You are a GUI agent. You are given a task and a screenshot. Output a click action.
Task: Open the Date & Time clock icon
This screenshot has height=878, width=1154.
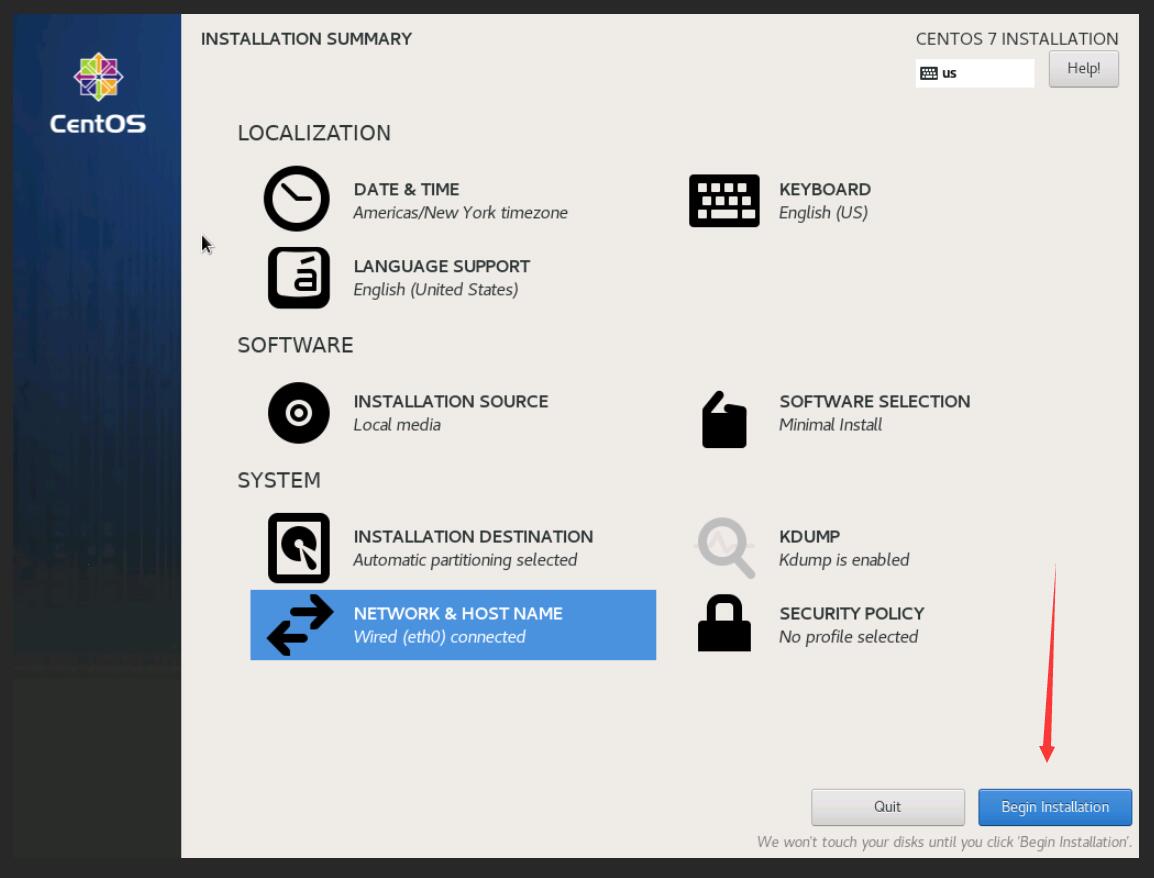click(x=297, y=199)
